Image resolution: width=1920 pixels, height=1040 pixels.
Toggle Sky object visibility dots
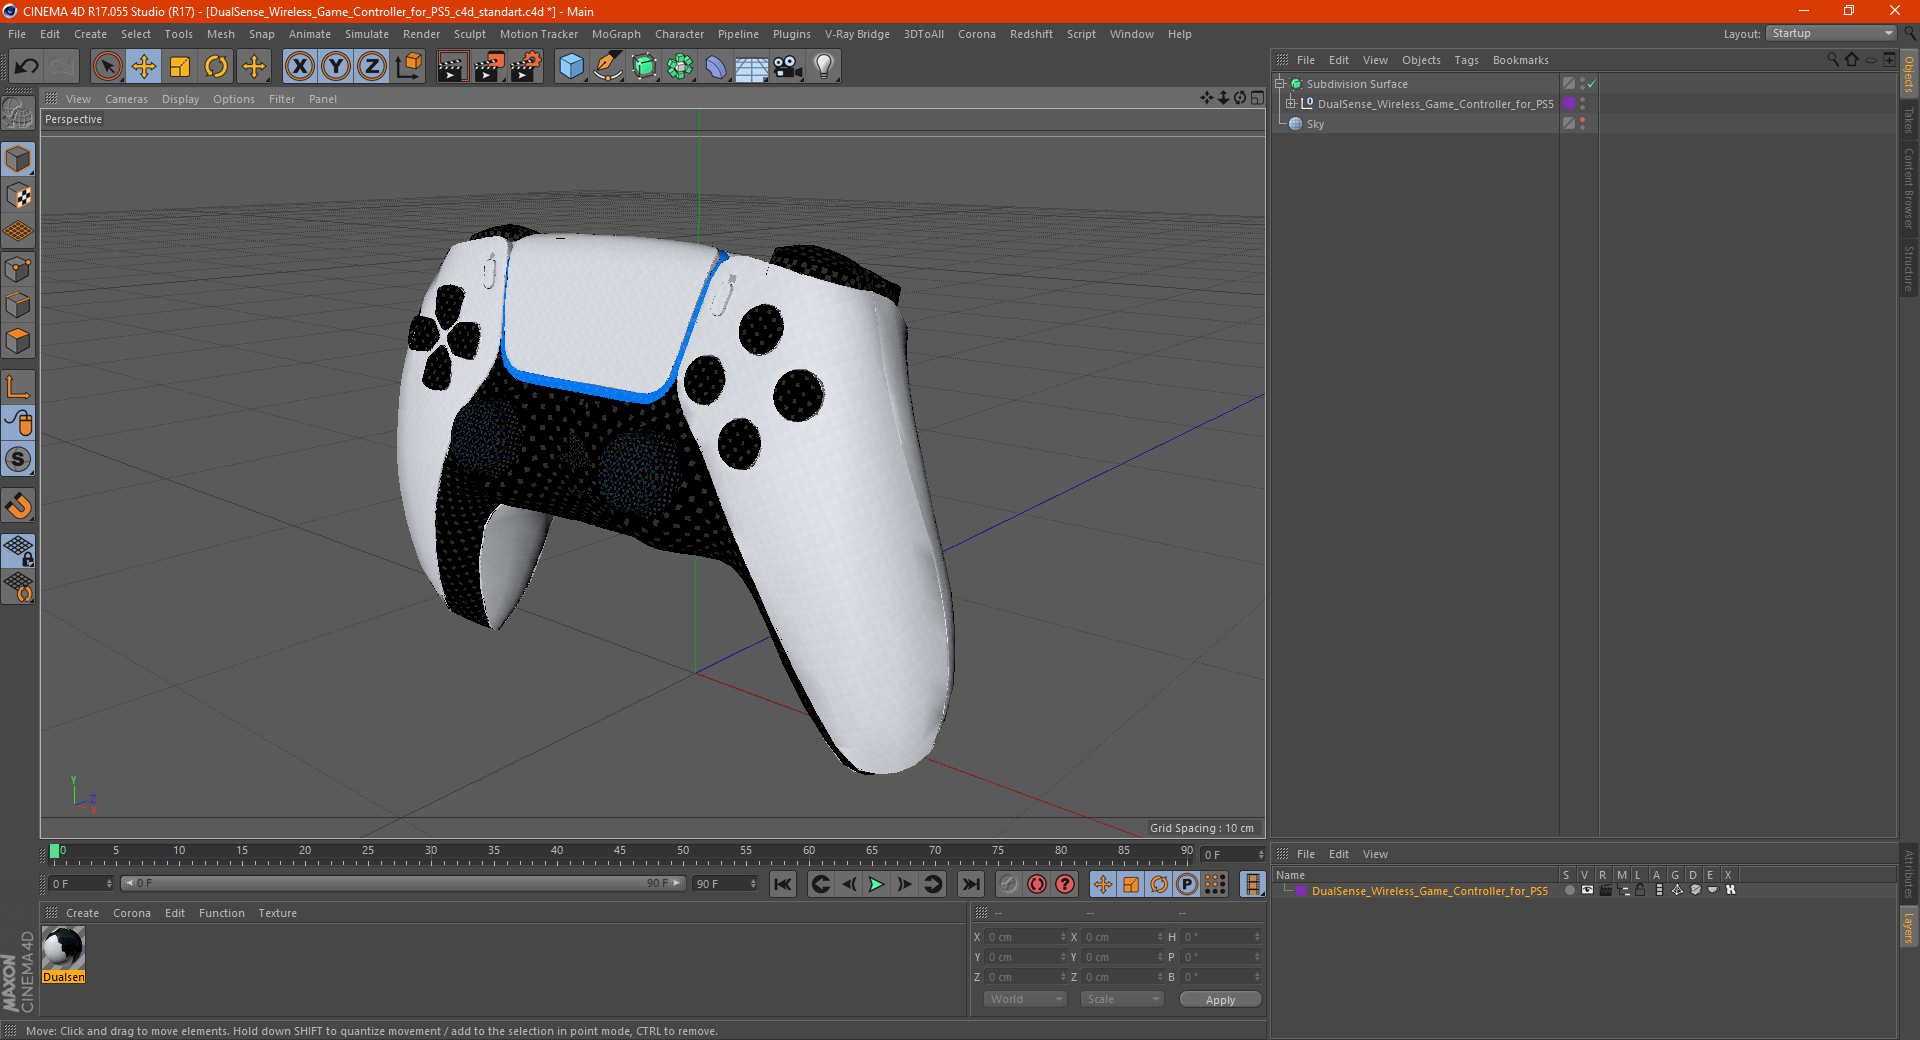[x=1583, y=124]
